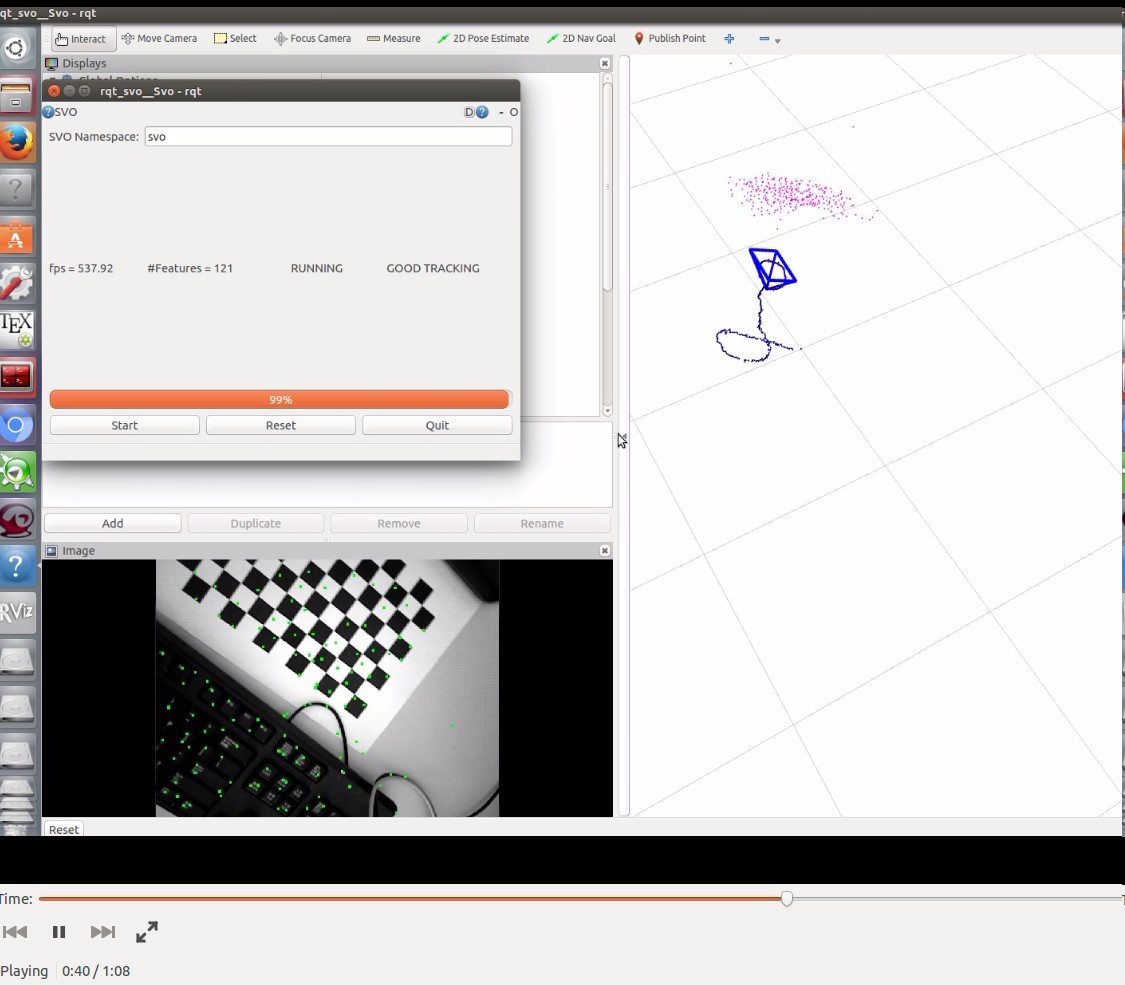Click the fps = 537.92 label

pos(81,268)
